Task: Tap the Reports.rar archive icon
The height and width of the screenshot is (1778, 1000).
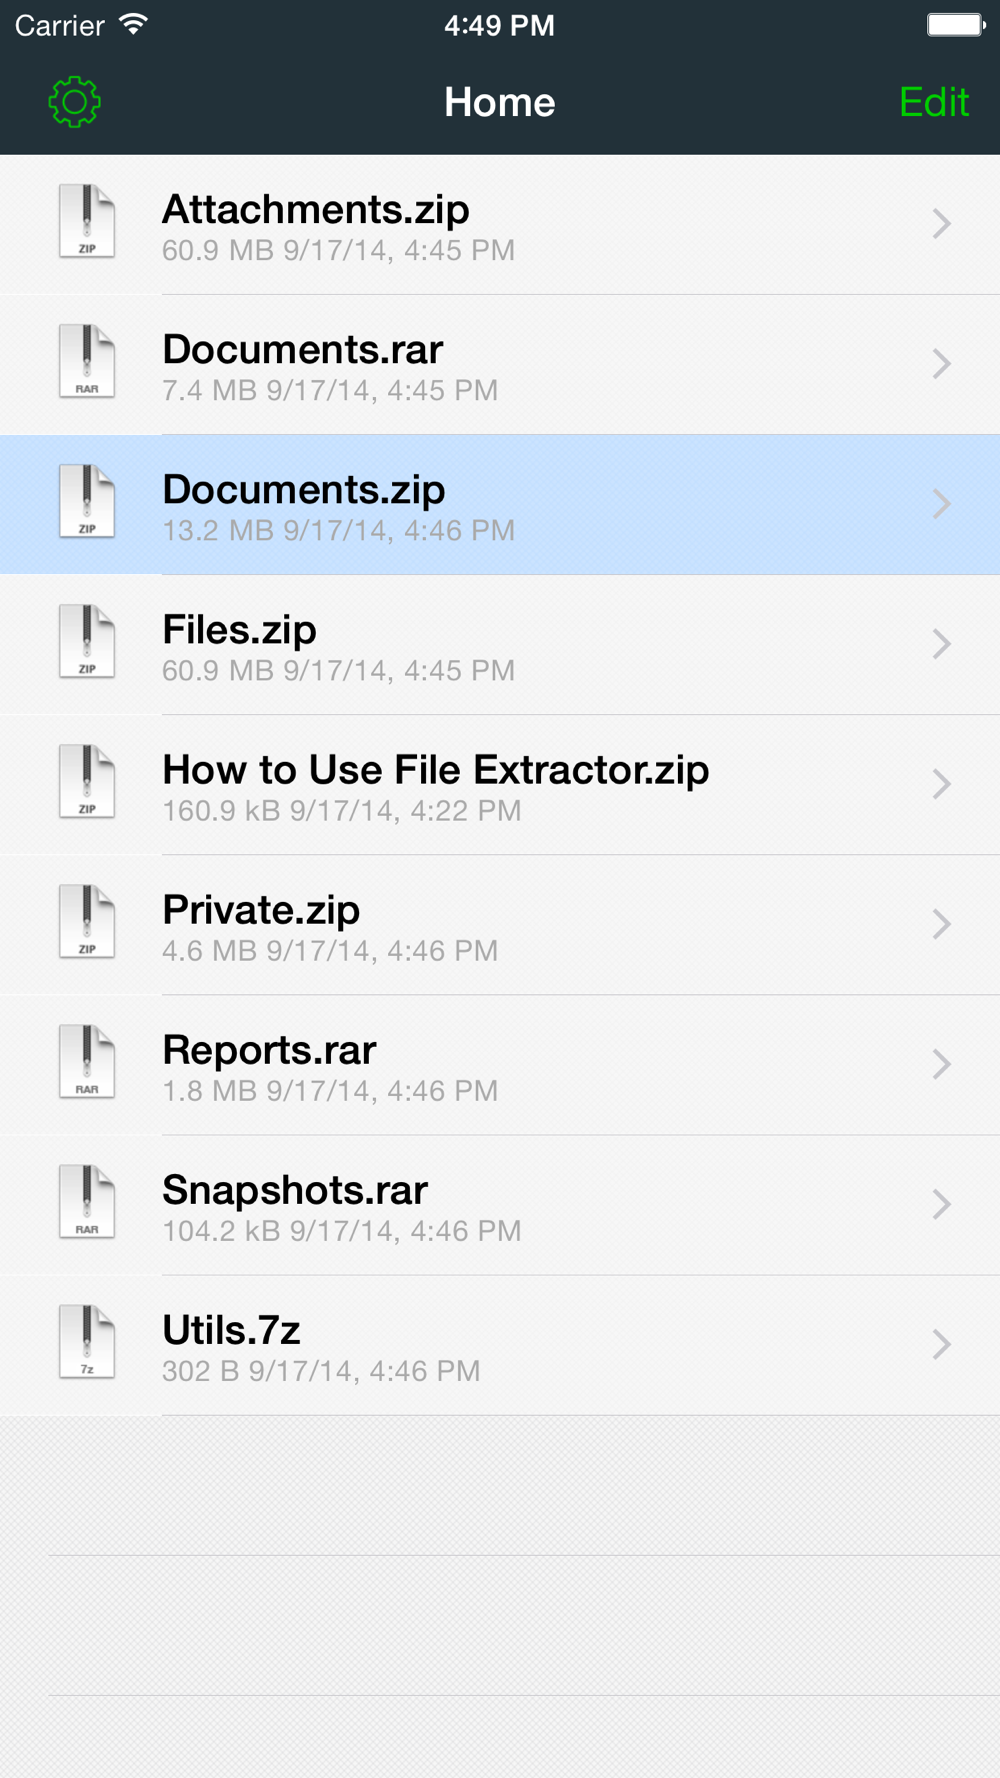Action: 87,1061
